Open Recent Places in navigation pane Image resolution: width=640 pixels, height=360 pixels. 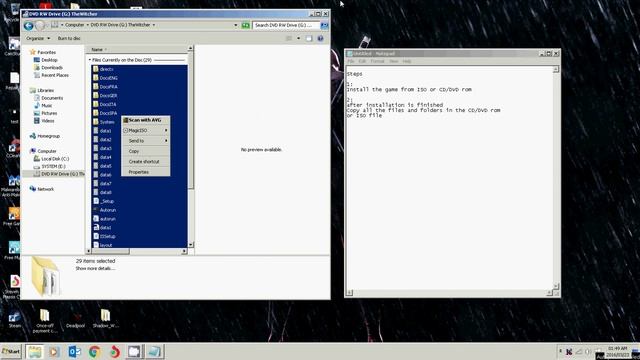[51, 76]
